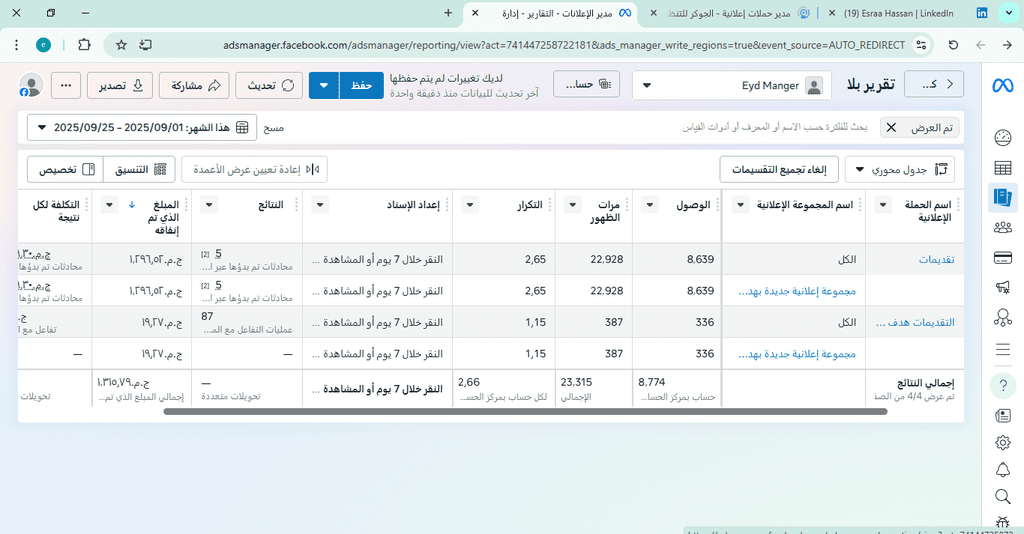Open the Audiences icon in the sidebar
This screenshot has height=534, width=1024.
click(x=1003, y=228)
